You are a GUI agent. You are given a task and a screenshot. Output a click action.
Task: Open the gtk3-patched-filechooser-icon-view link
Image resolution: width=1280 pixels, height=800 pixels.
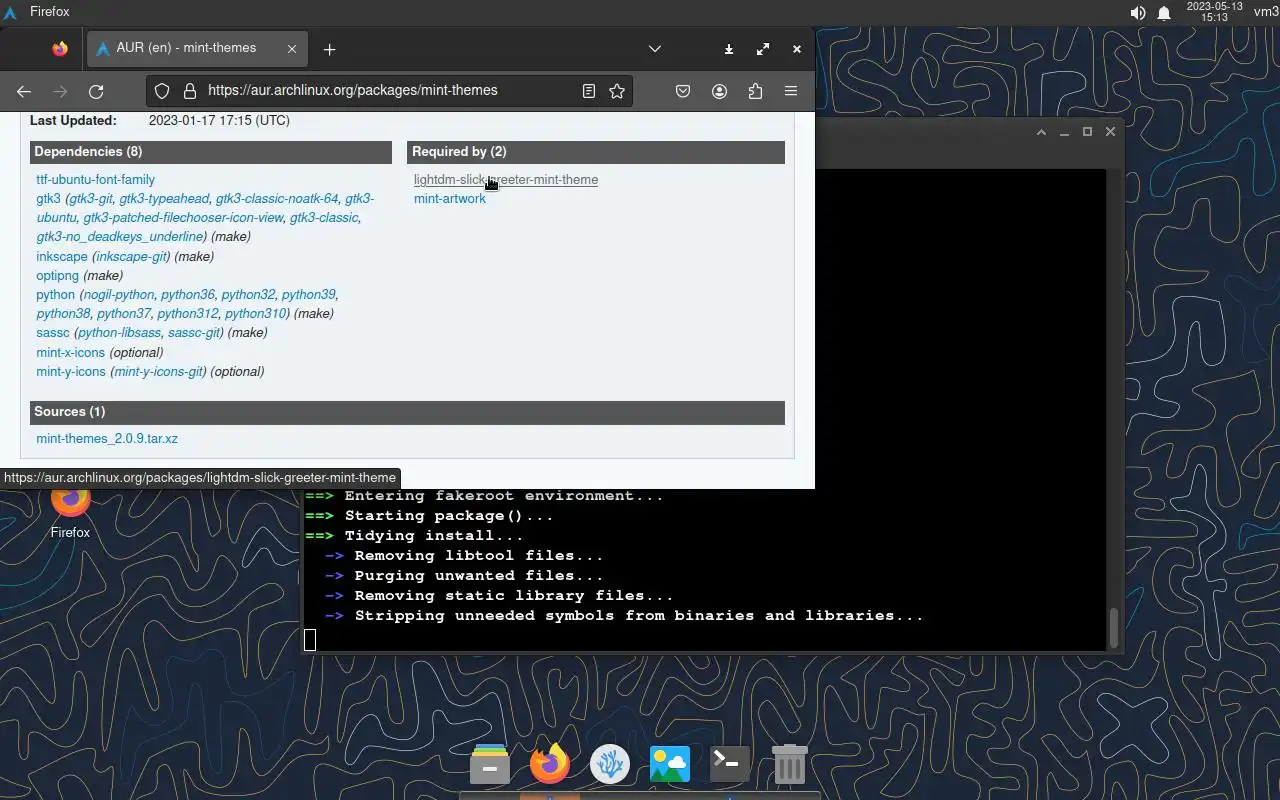(x=183, y=218)
